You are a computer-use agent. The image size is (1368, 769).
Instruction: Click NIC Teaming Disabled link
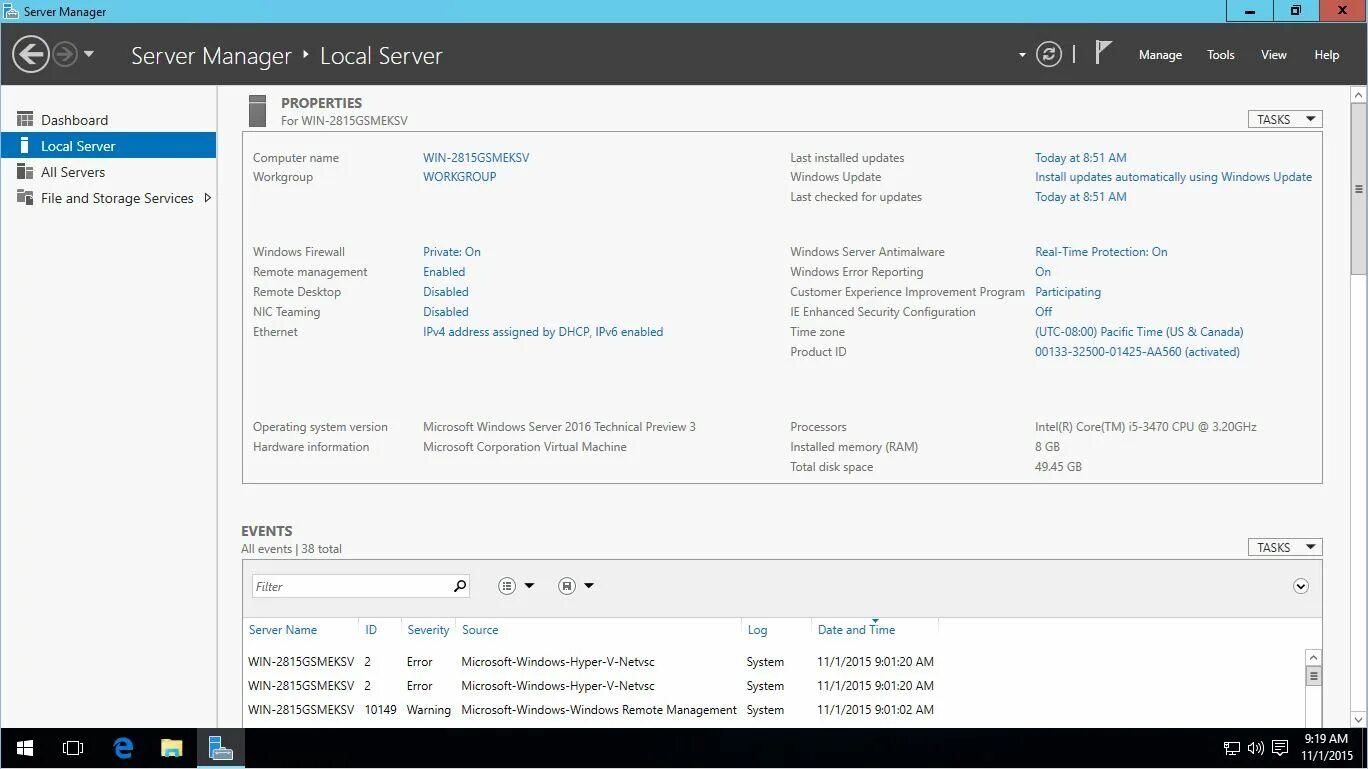[x=446, y=311]
